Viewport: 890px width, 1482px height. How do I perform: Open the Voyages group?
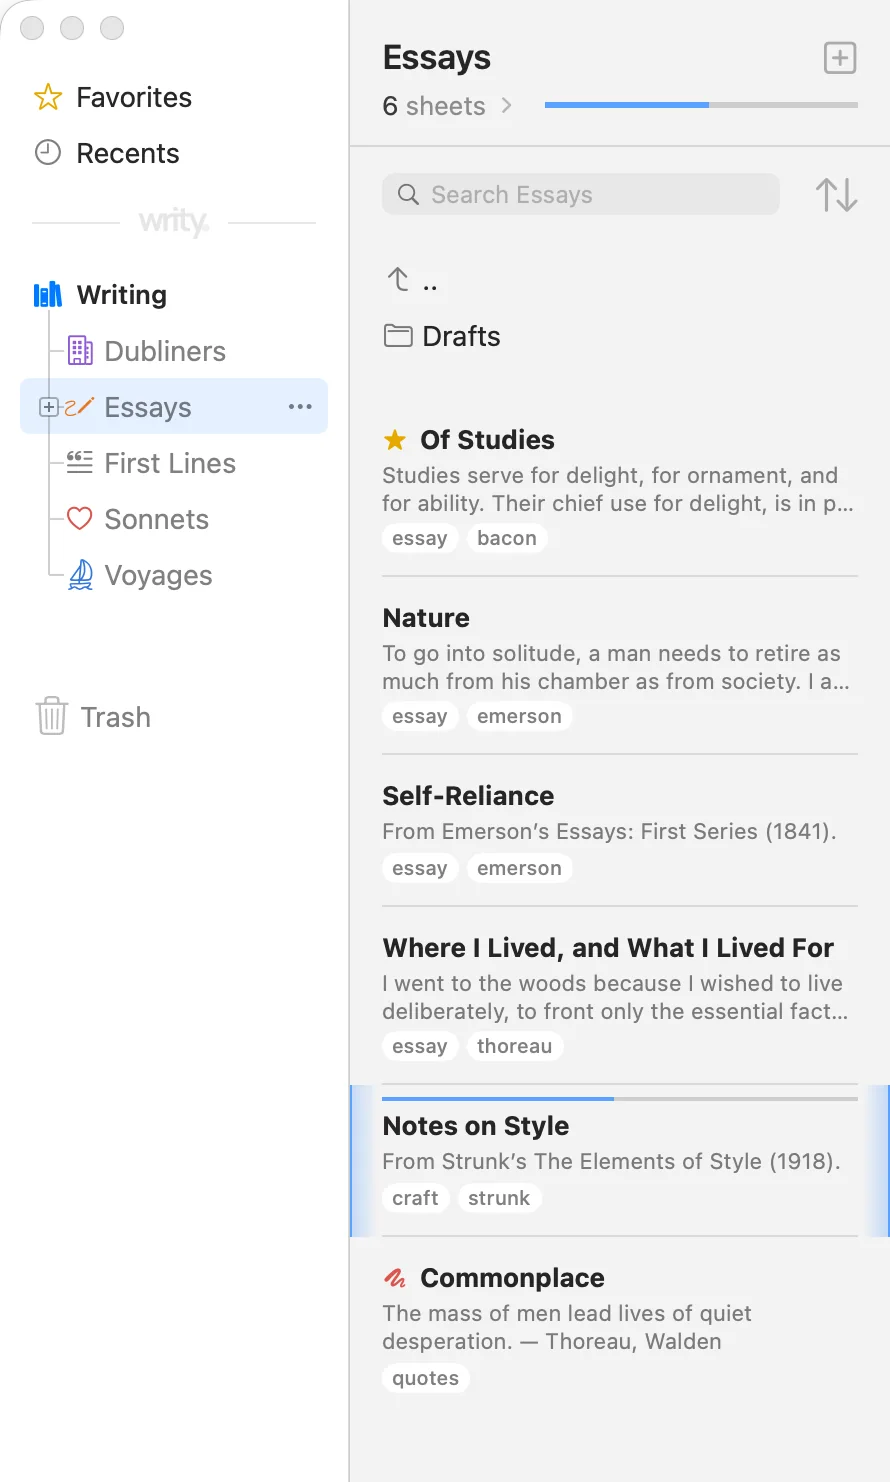pyautogui.click(x=159, y=575)
